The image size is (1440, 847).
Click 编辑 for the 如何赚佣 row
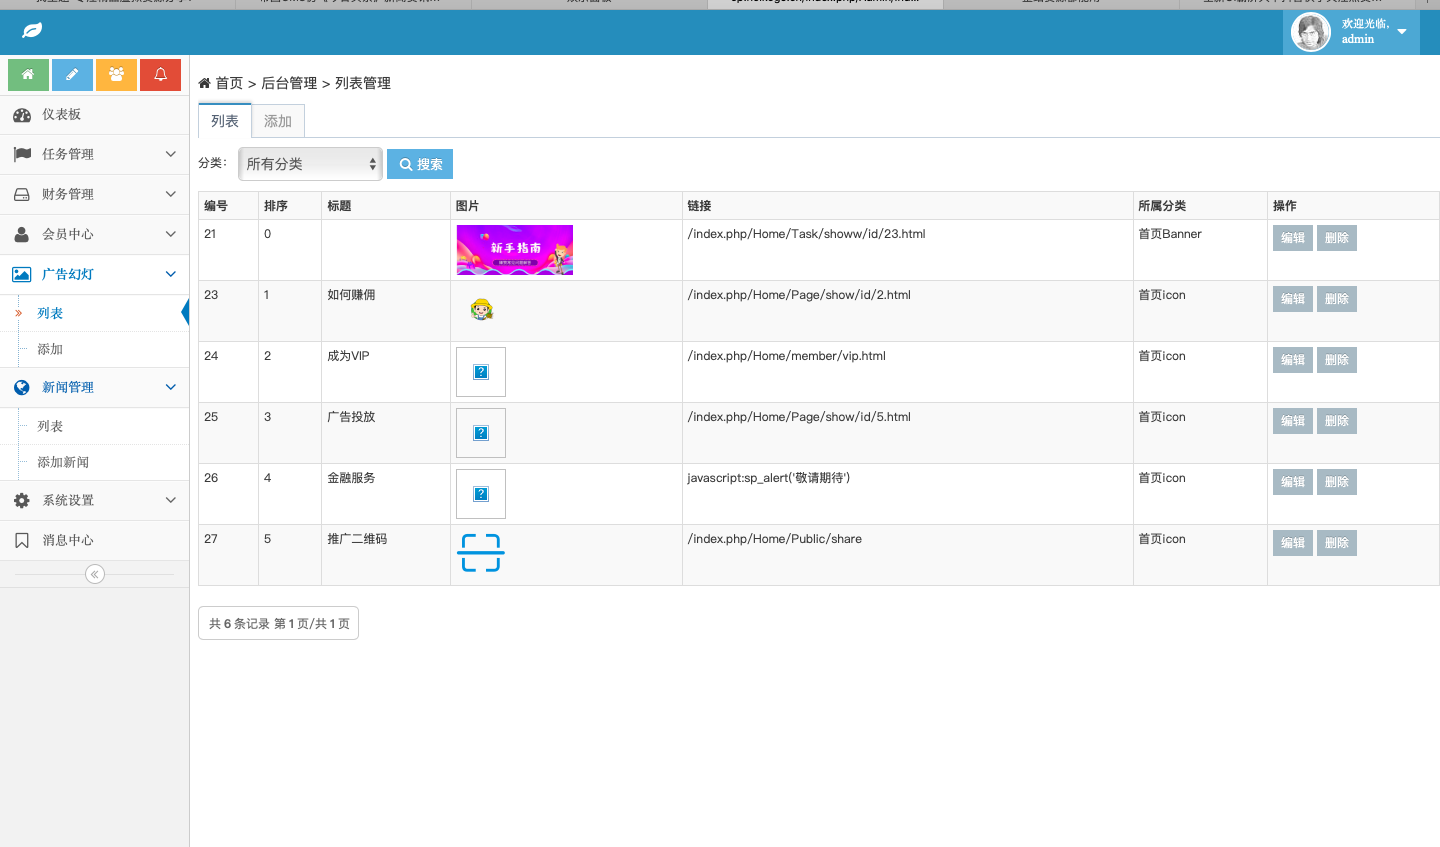(1292, 299)
